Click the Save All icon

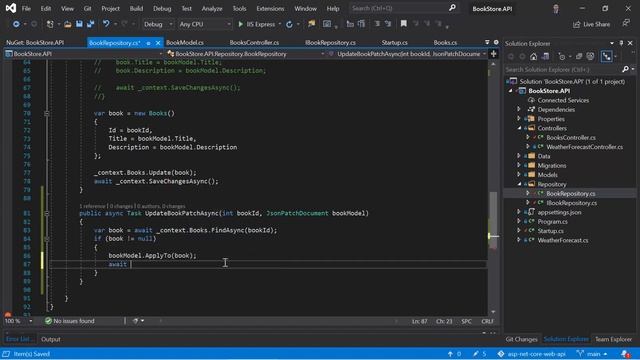(x=90, y=24)
